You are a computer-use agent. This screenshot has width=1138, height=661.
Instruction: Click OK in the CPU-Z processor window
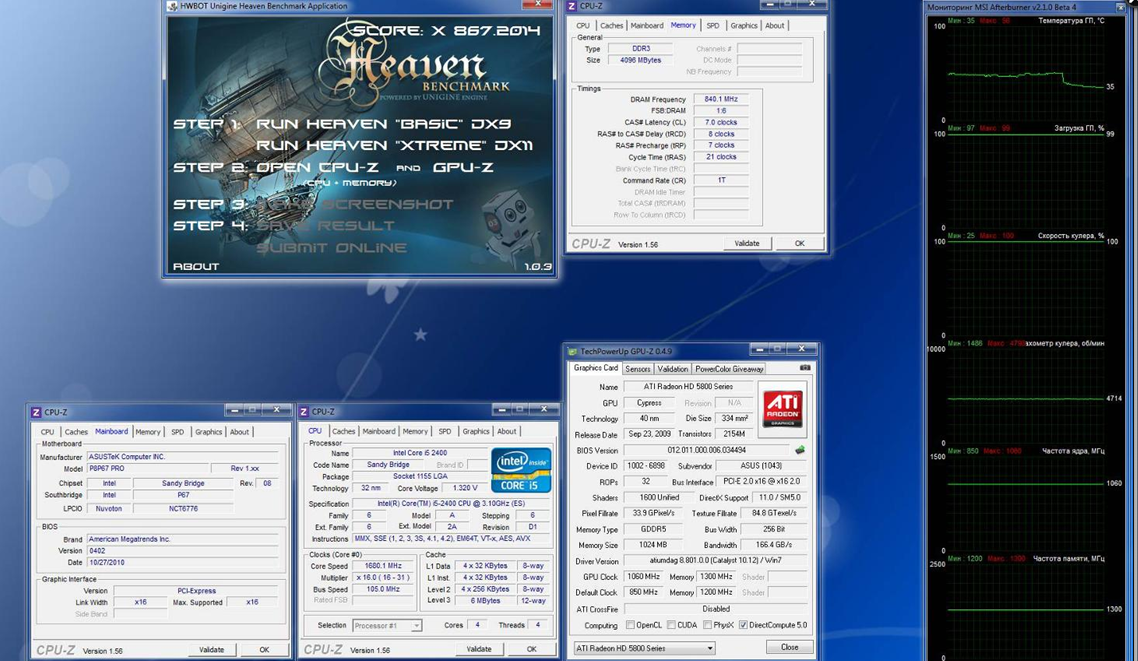coord(531,649)
